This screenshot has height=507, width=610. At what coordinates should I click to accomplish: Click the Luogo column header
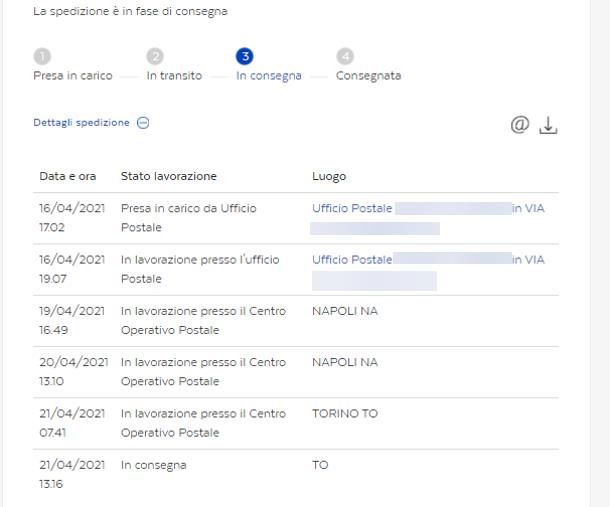[329, 177]
